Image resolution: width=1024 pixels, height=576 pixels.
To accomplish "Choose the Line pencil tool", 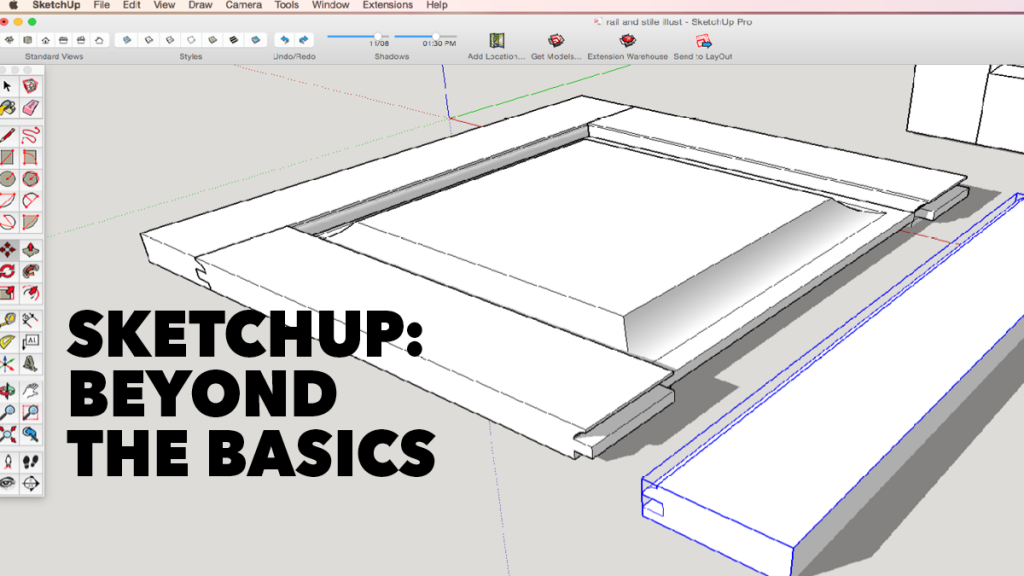I will [x=8, y=136].
